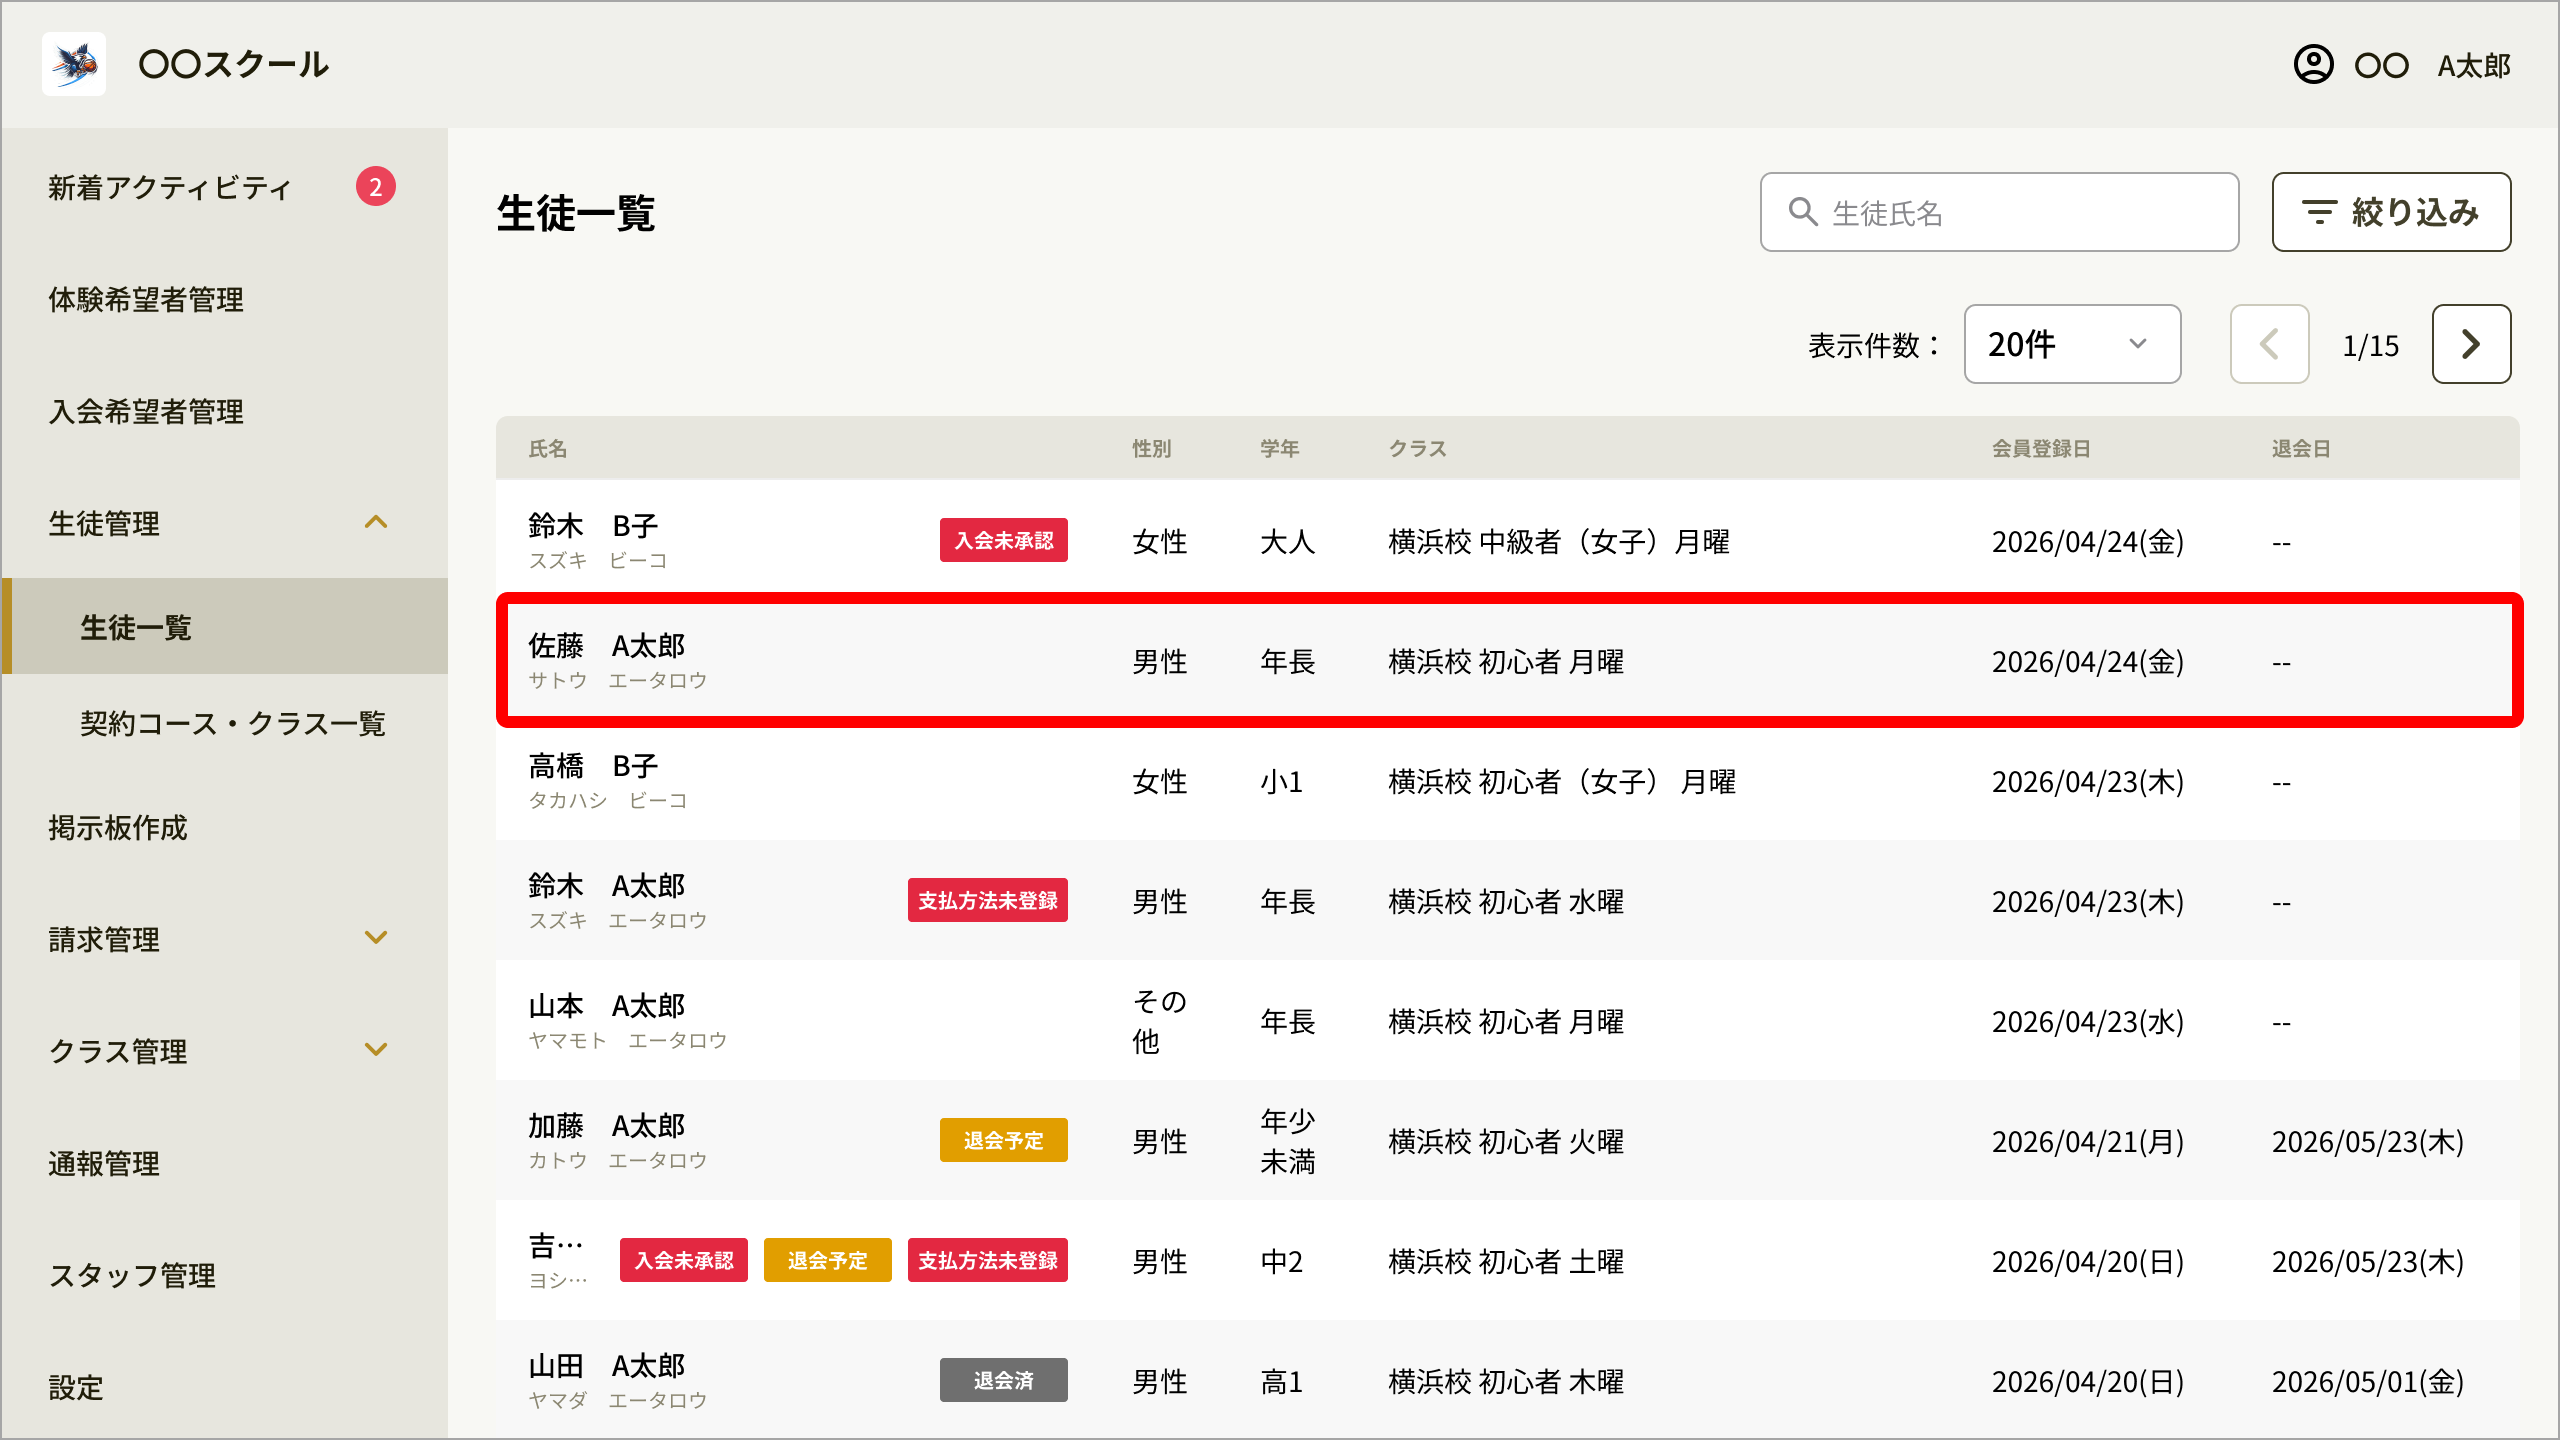Click the クラス column header
The image size is (2560, 1440).
click(1418, 449)
